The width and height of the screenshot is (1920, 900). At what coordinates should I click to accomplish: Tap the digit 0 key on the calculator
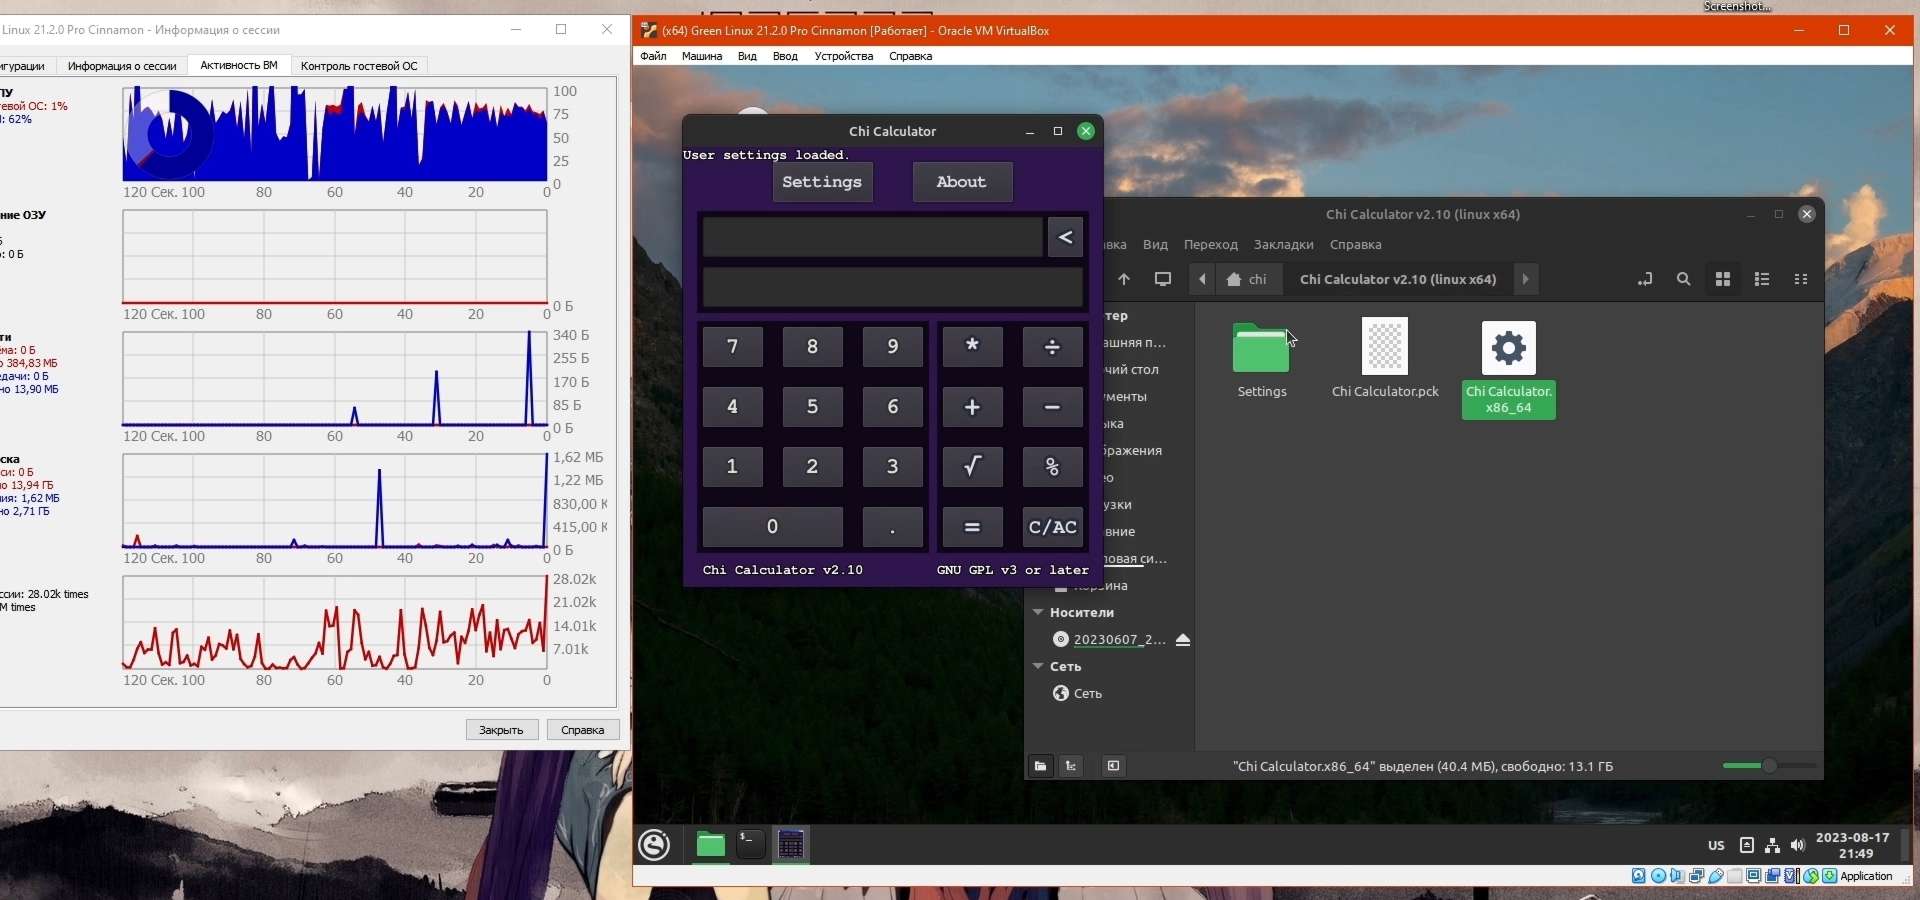tap(772, 527)
